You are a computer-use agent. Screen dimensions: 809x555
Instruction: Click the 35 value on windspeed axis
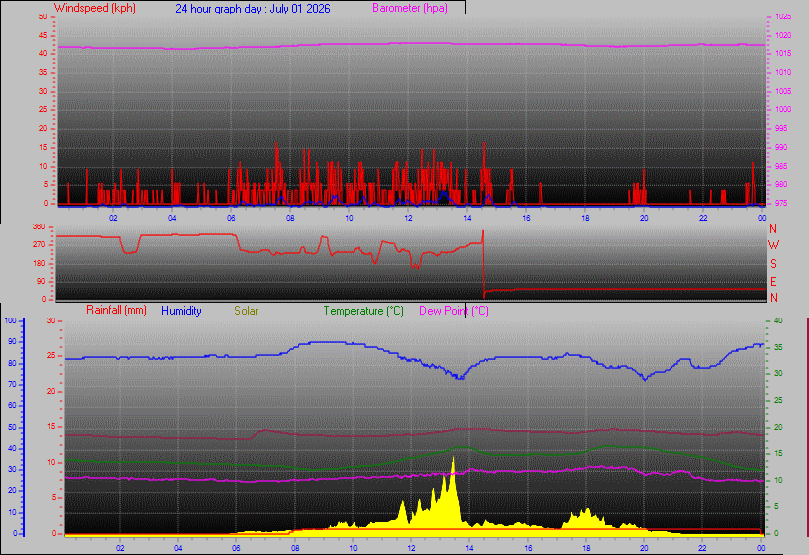tap(43, 73)
